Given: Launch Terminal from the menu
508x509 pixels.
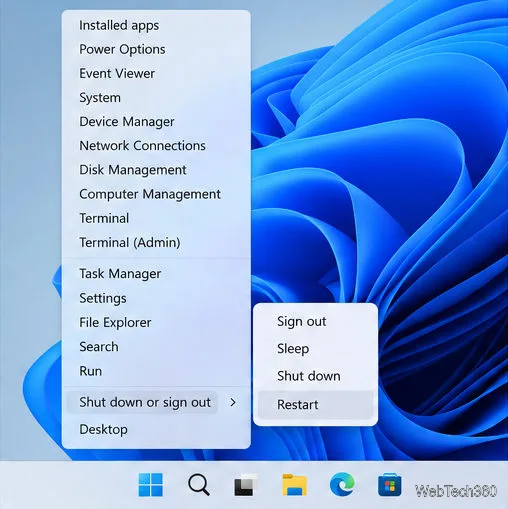Looking at the screenshot, I should pyautogui.click(x=156, y=218).
